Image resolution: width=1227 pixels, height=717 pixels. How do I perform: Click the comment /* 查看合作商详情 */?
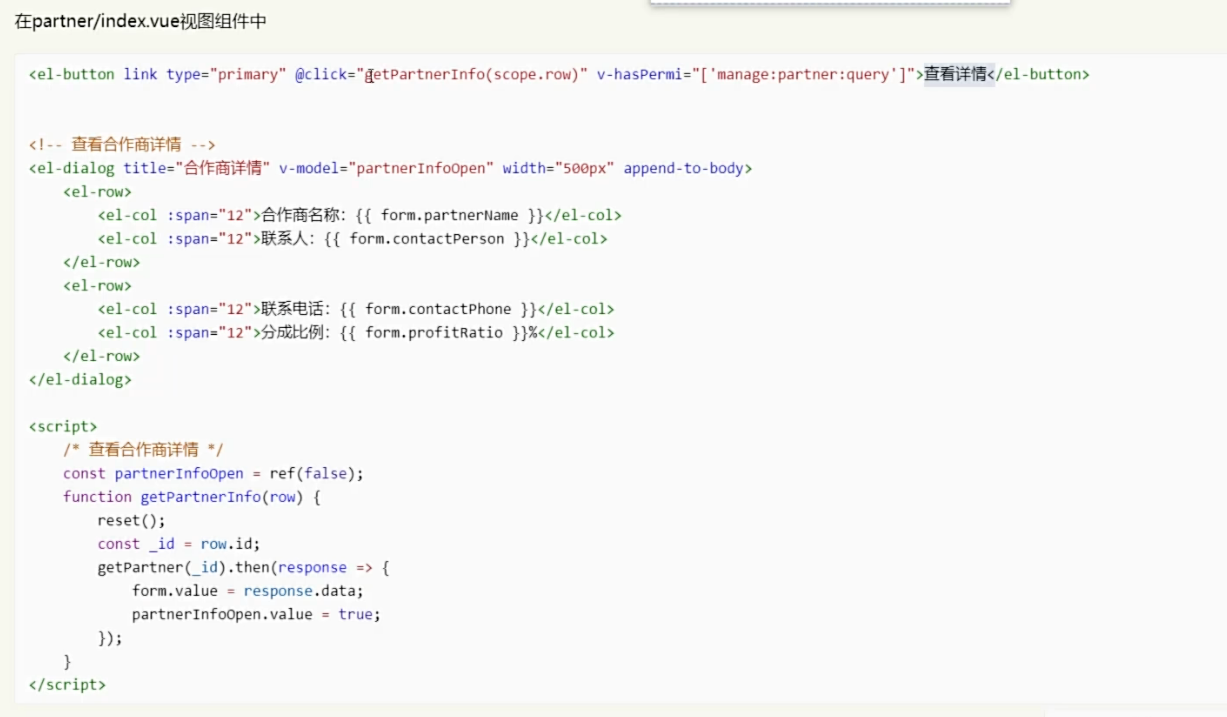(x=143, y=450)
